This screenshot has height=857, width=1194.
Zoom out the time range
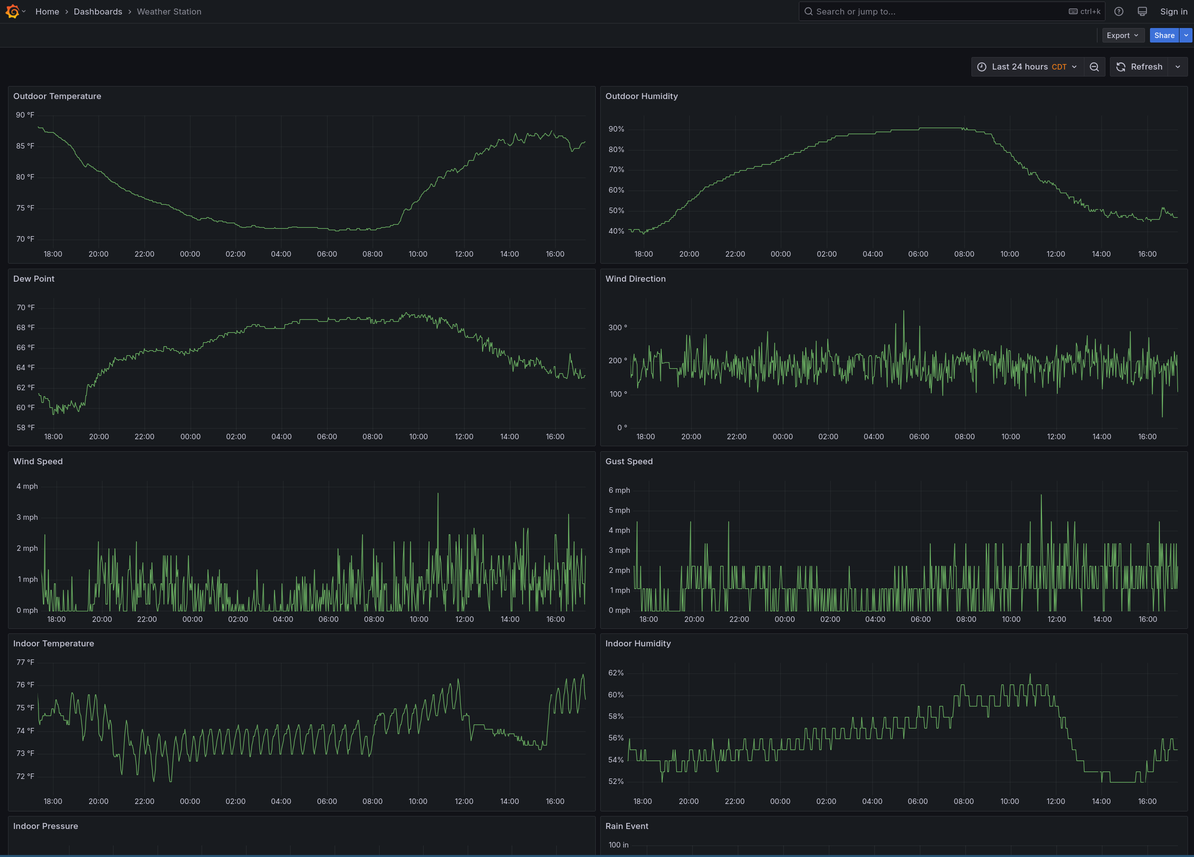click(1094, 67)
